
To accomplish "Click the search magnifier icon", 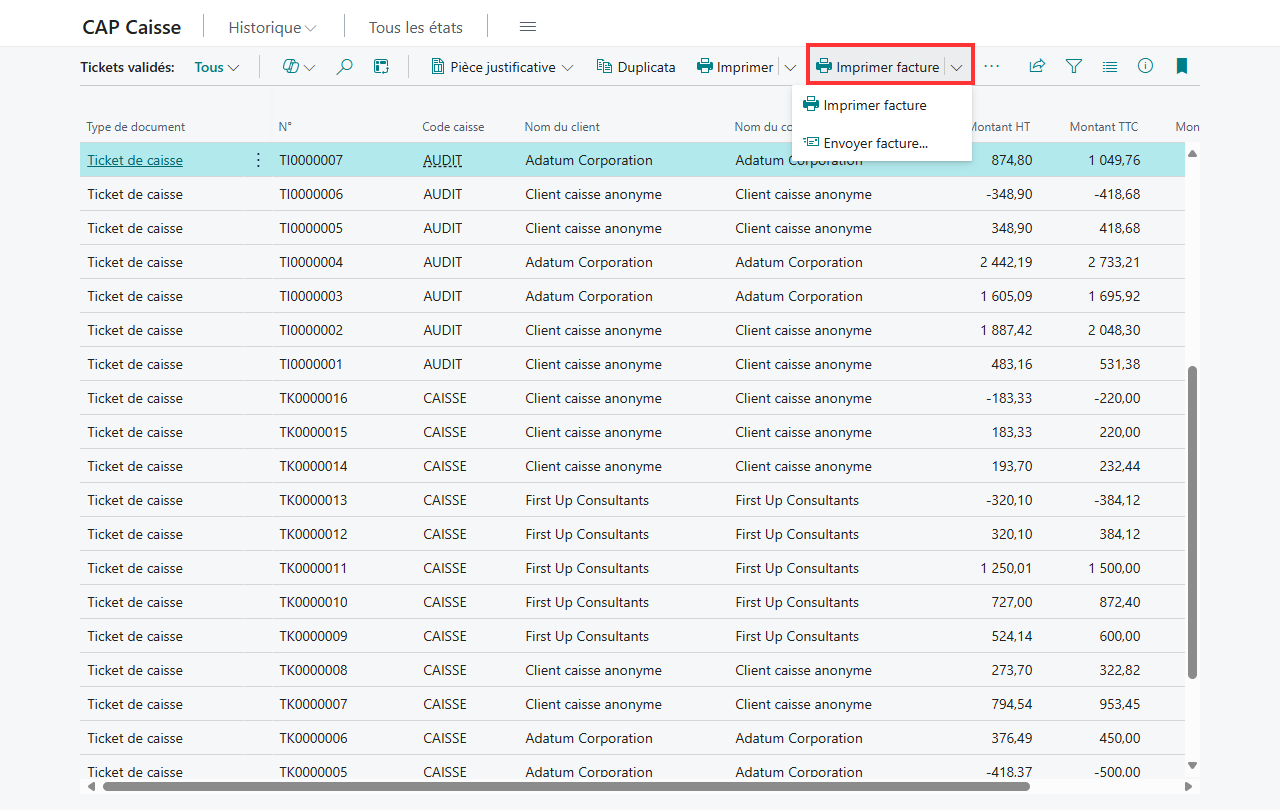I will [x=344, y=67].
